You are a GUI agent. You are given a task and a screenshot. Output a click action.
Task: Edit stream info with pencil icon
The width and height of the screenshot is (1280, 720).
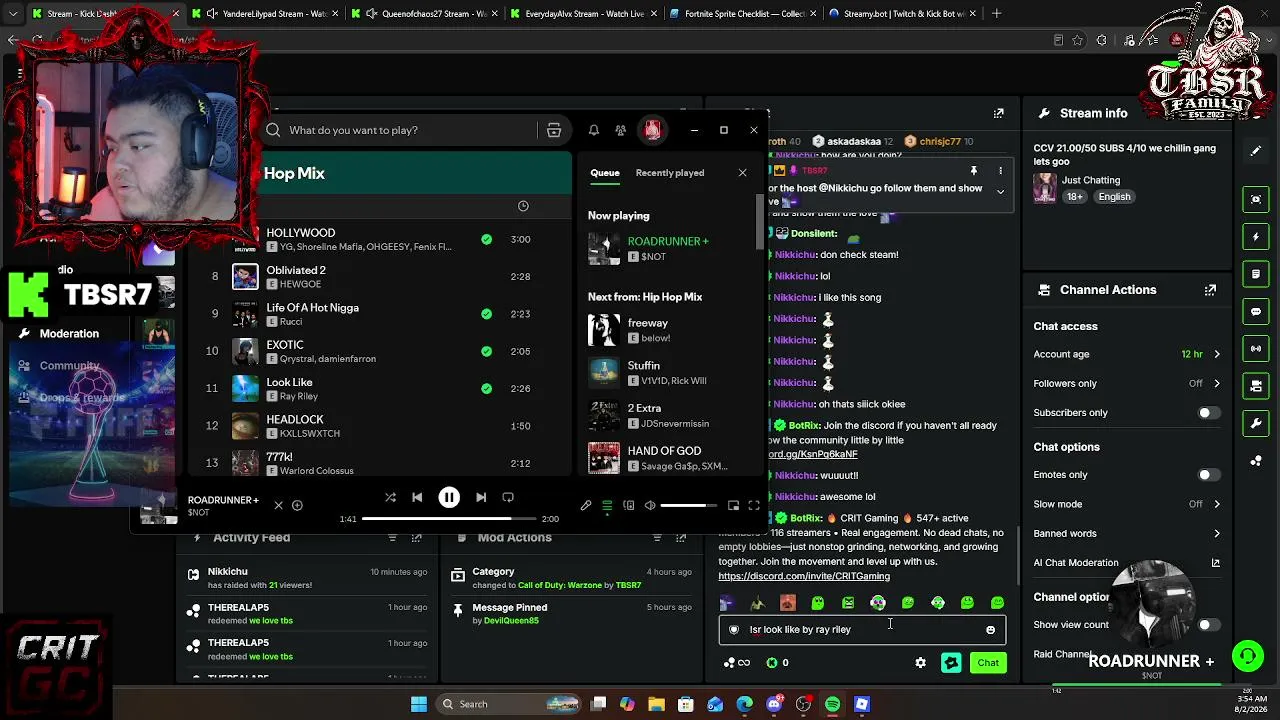[x=1256, y=152]
